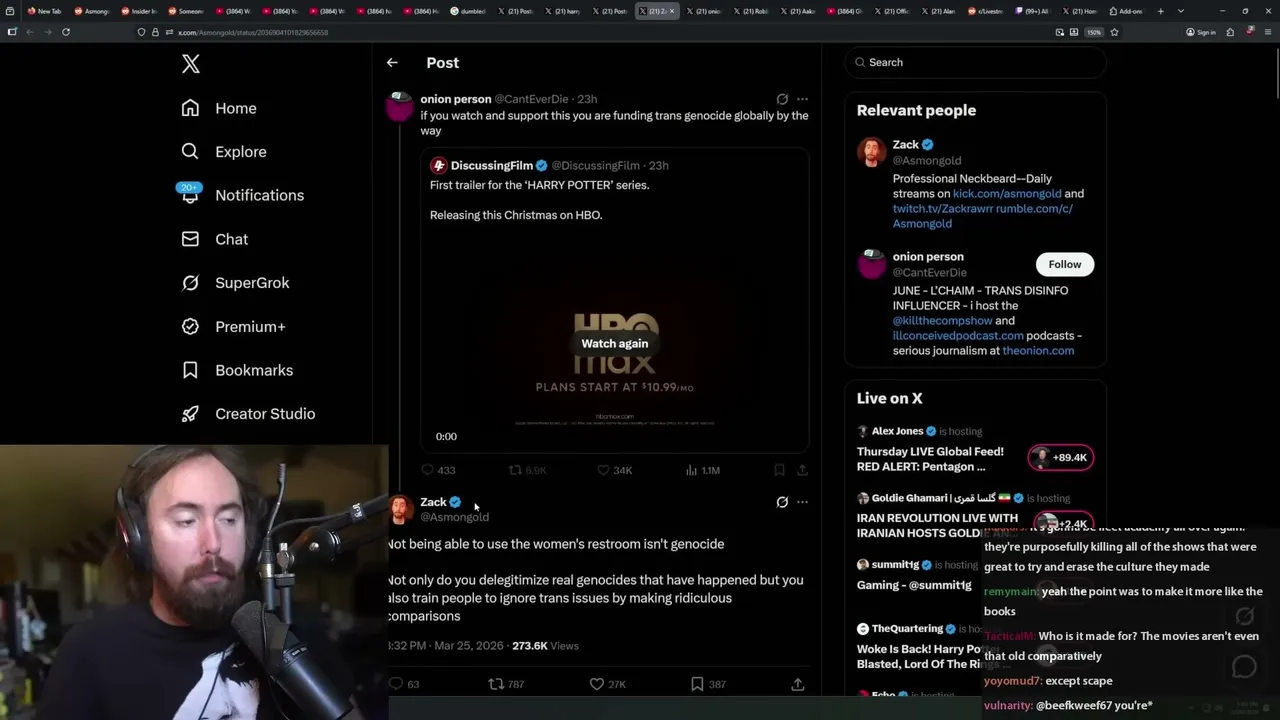Click the 273.6K Views count

(545, 646)
